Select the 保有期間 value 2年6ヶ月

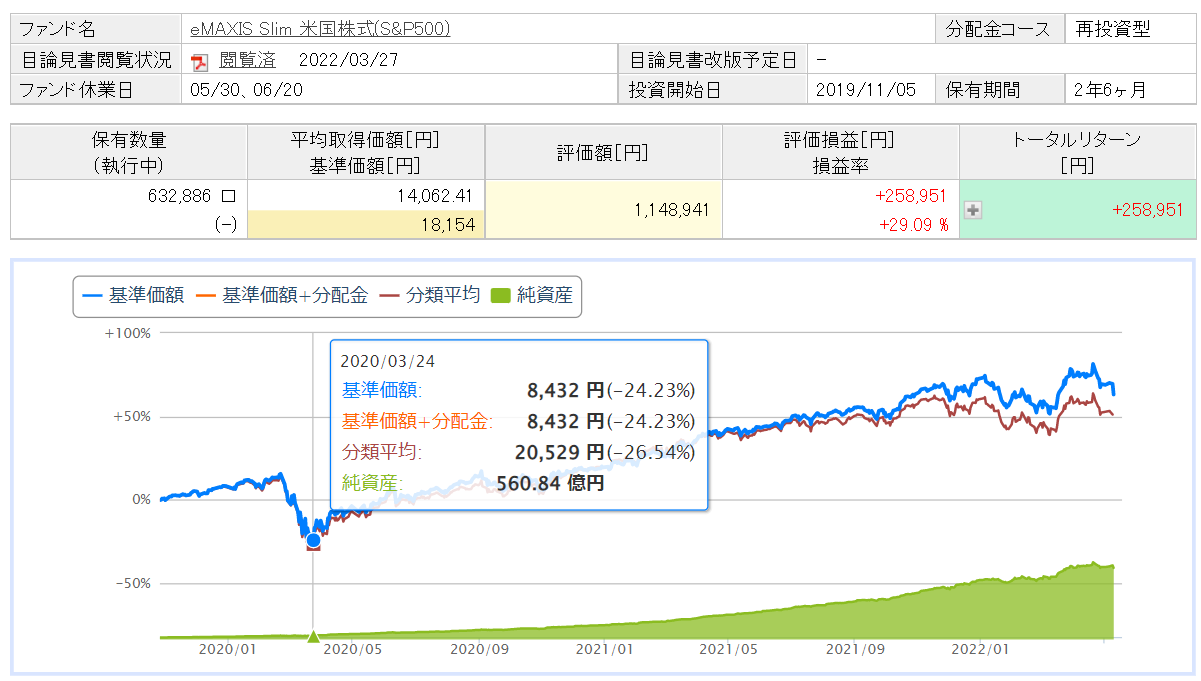tap(1109, 90)
